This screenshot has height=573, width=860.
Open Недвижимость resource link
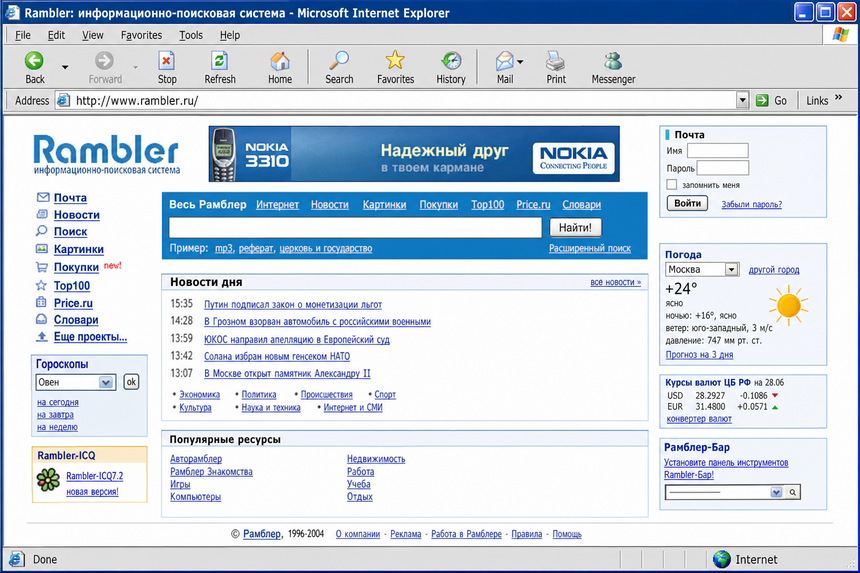[x=376, y=459]
